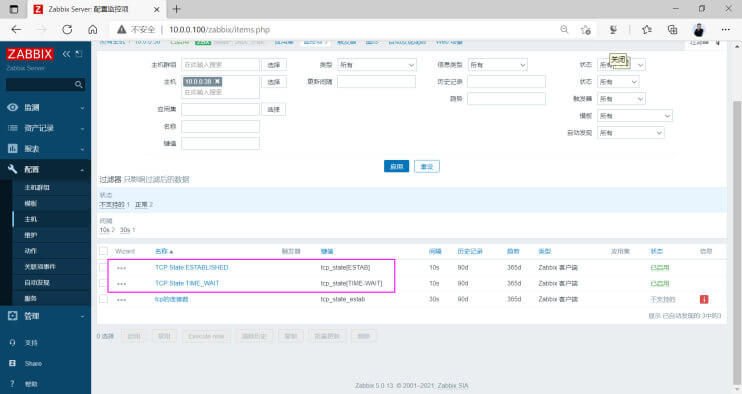Collapse the Zabbix sidebar with double-arrow icon
Image resolution: width=742 pixels, height=394 pixels.
[66, 54]
